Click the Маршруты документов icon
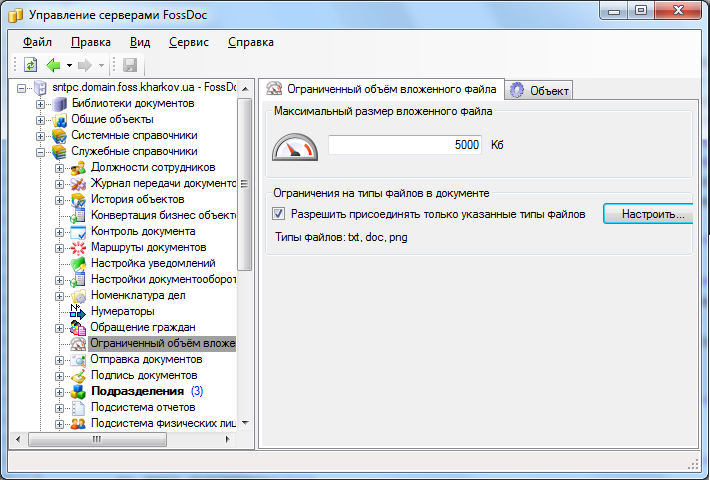The width and height of the screenshot is (710, 480). click(x=78, y=248)
